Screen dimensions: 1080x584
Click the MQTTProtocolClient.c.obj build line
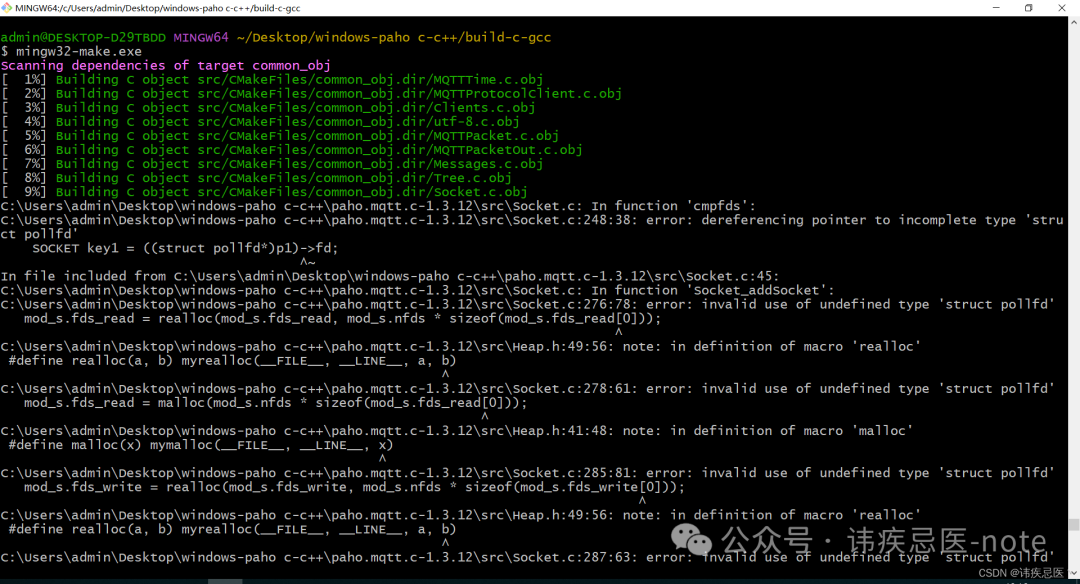pyautogui.click(x=311, y=94)
